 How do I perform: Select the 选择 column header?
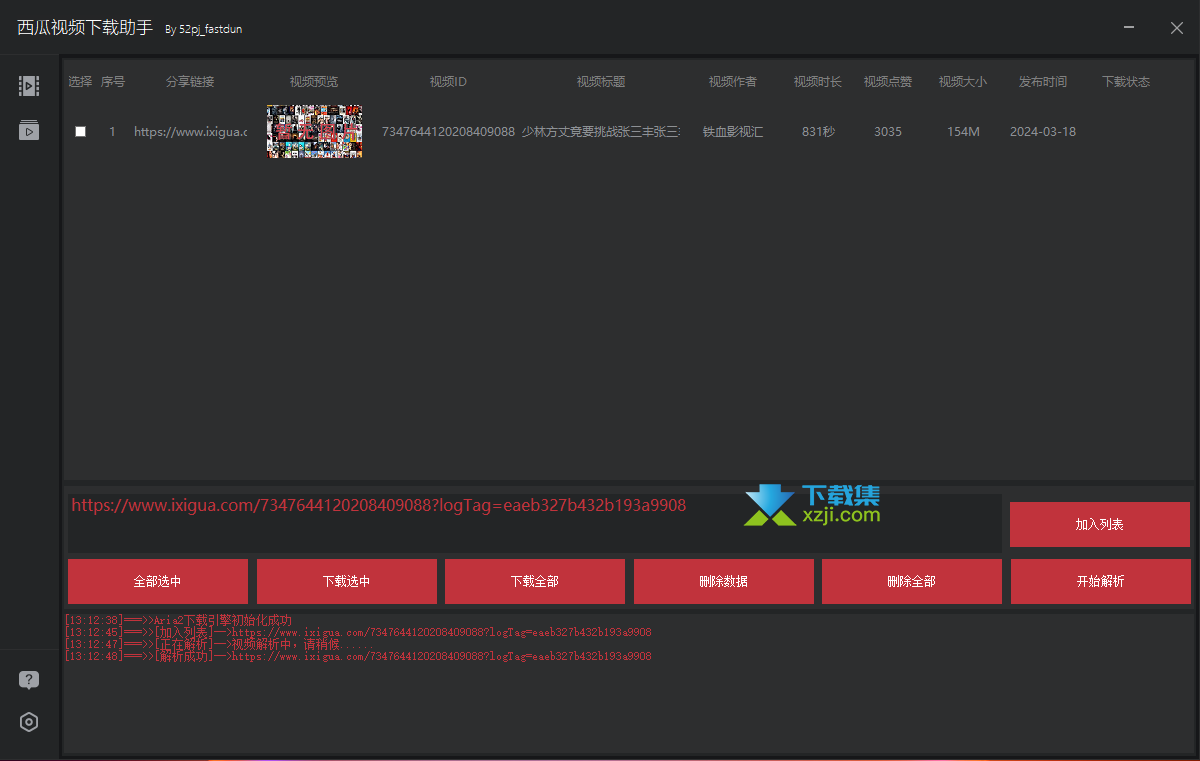81,82
